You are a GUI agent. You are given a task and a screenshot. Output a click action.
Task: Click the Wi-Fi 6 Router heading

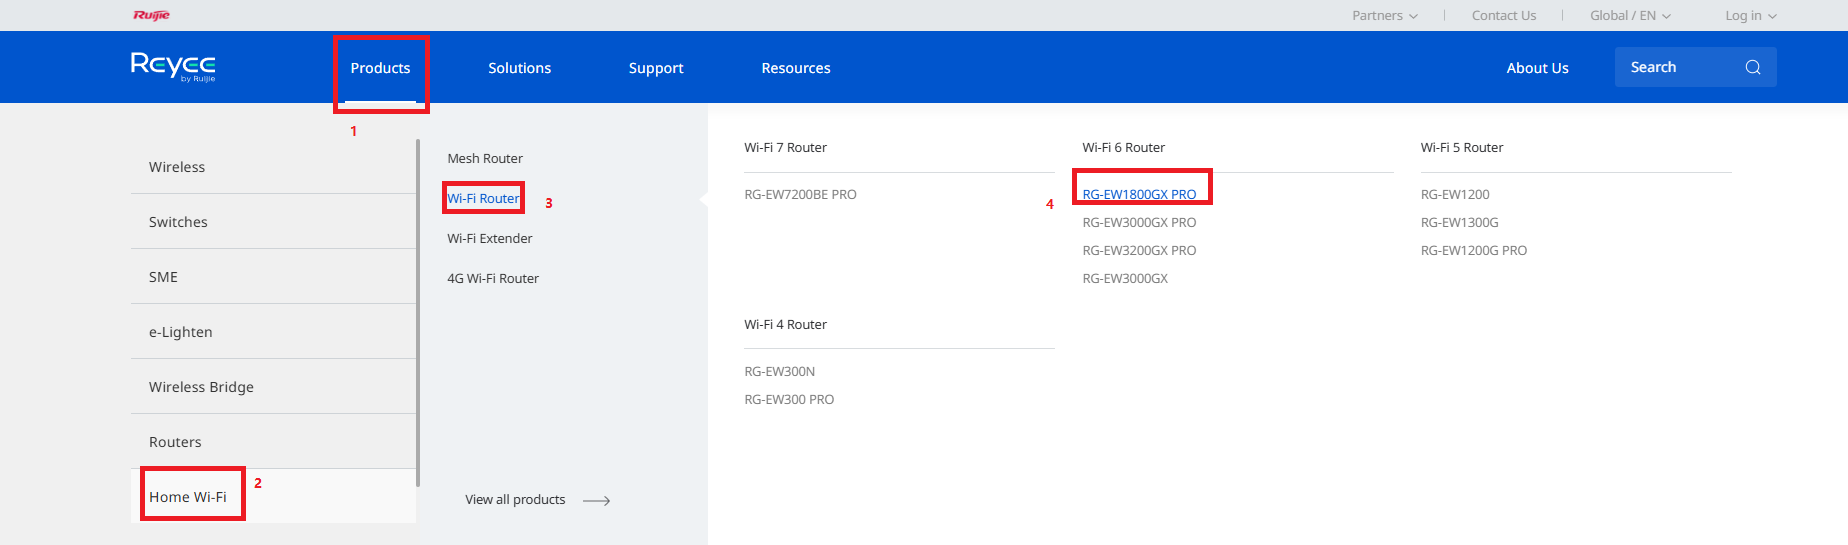(x=1123, y=147)
